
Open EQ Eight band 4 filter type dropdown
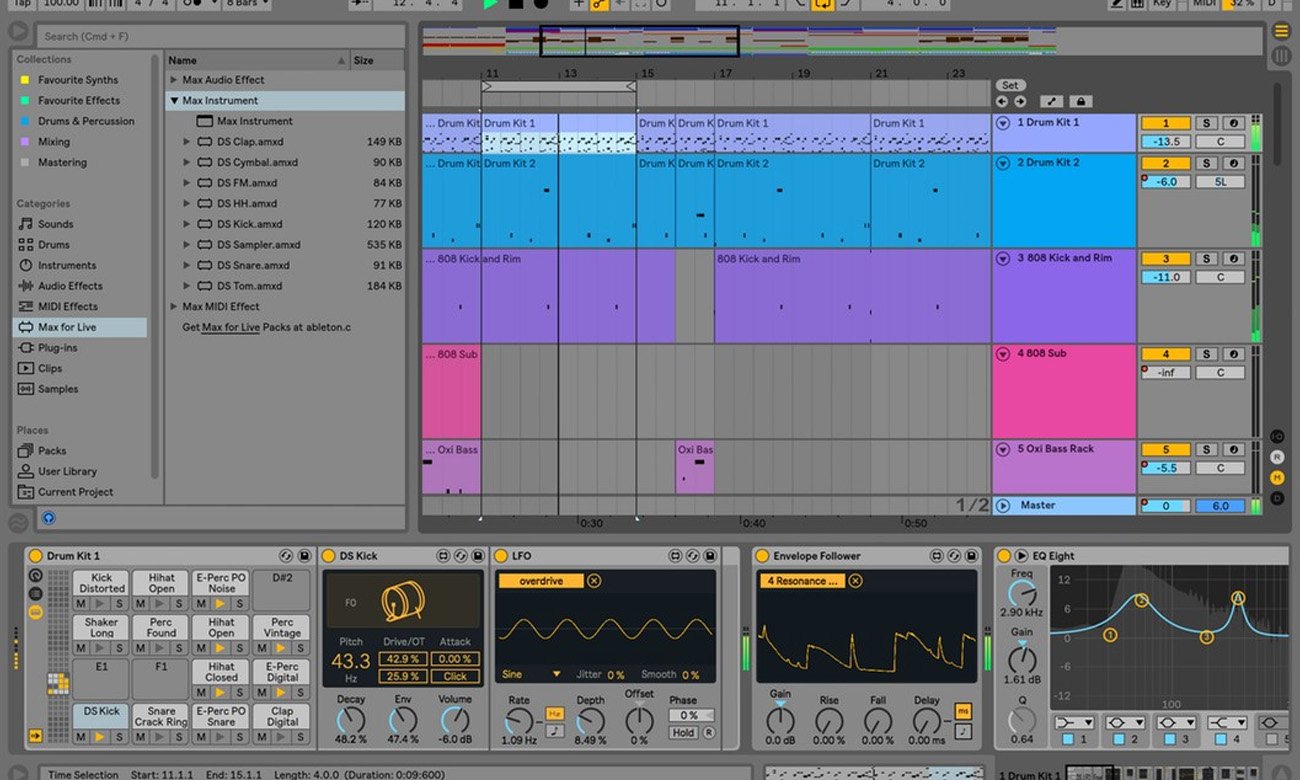tap(1227, 722)
